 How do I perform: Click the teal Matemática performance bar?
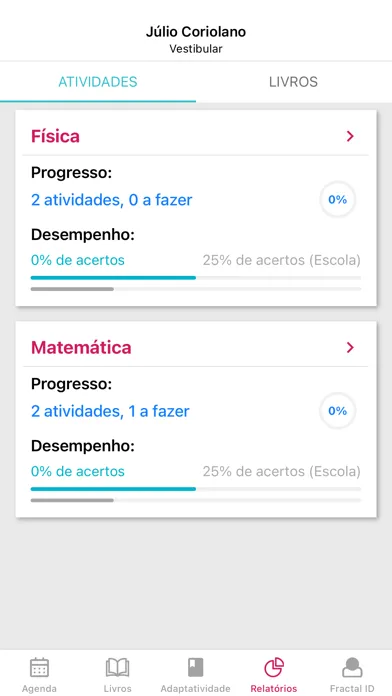coord(113,489)
